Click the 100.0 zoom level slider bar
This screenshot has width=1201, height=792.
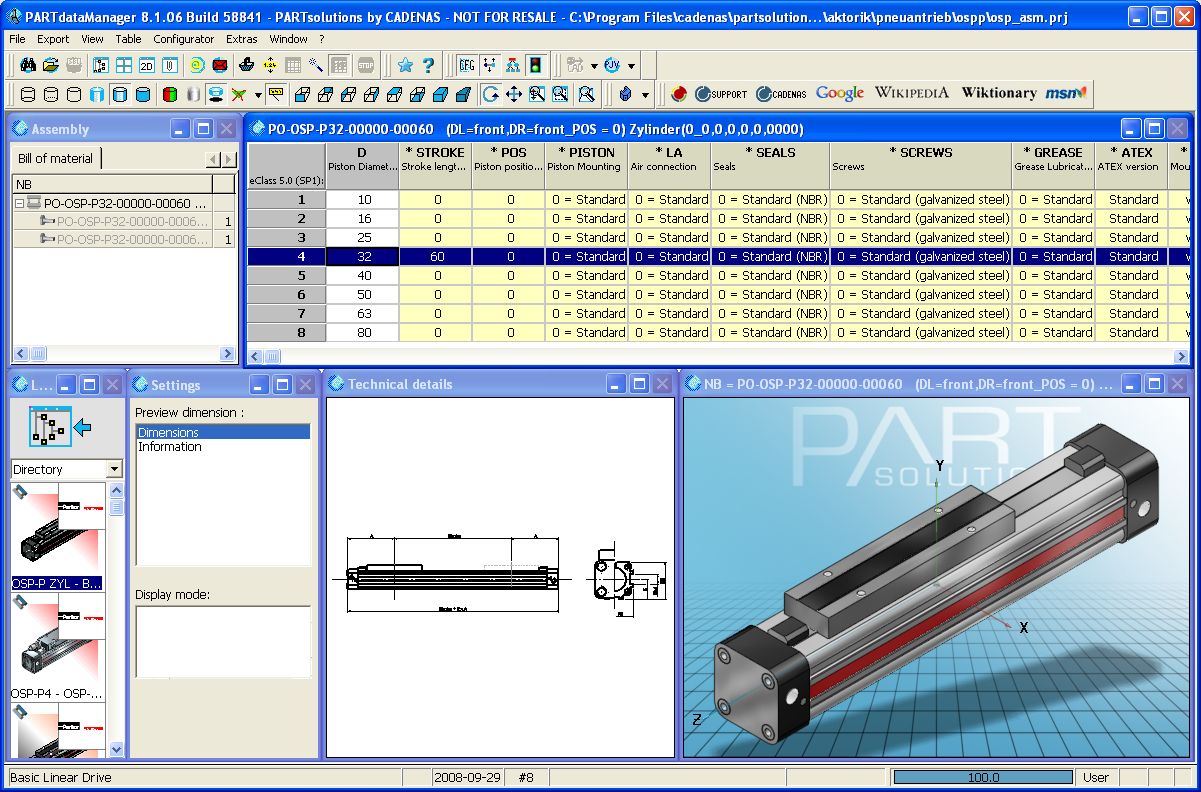(985, 777)
